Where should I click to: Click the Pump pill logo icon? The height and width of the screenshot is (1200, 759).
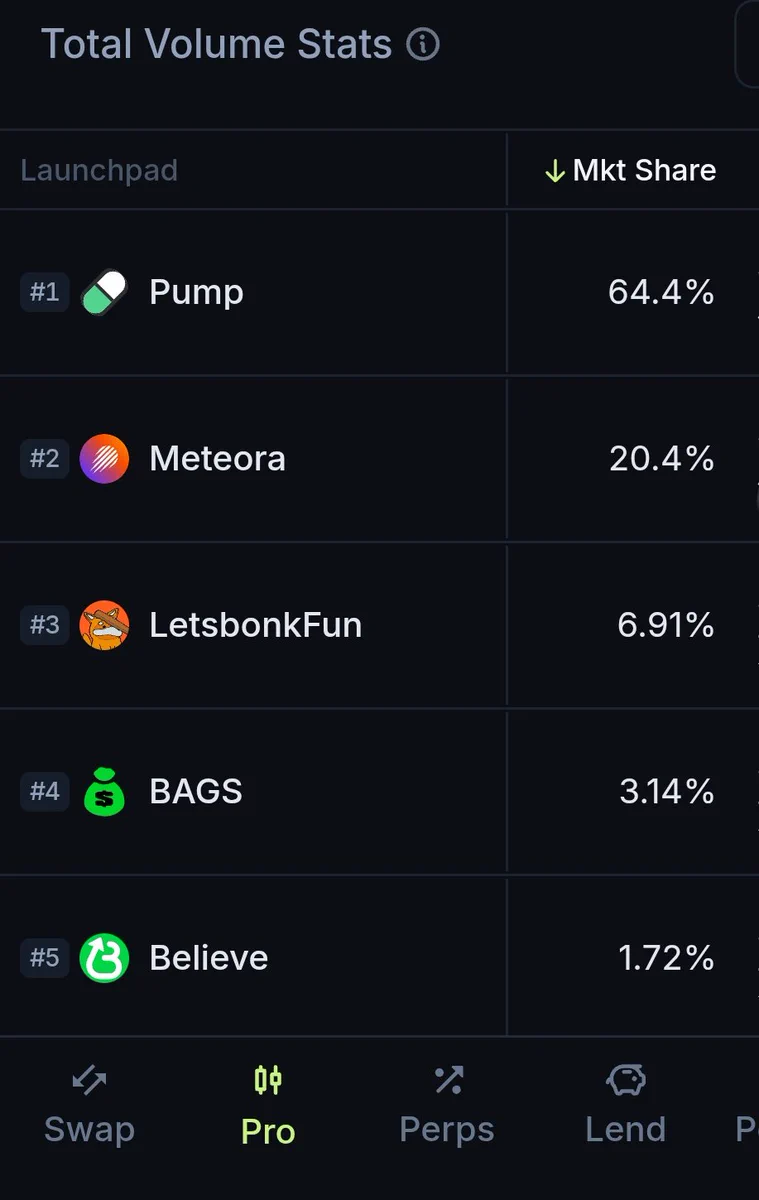[104, 292]
